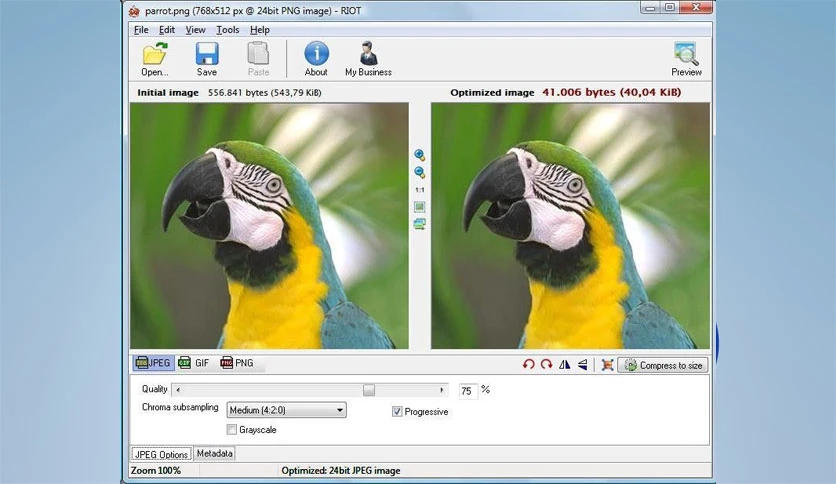Image resolution: width=836 pixels, height=484 pixels.
Task: Select the GIF format tab
Action: 194,363
